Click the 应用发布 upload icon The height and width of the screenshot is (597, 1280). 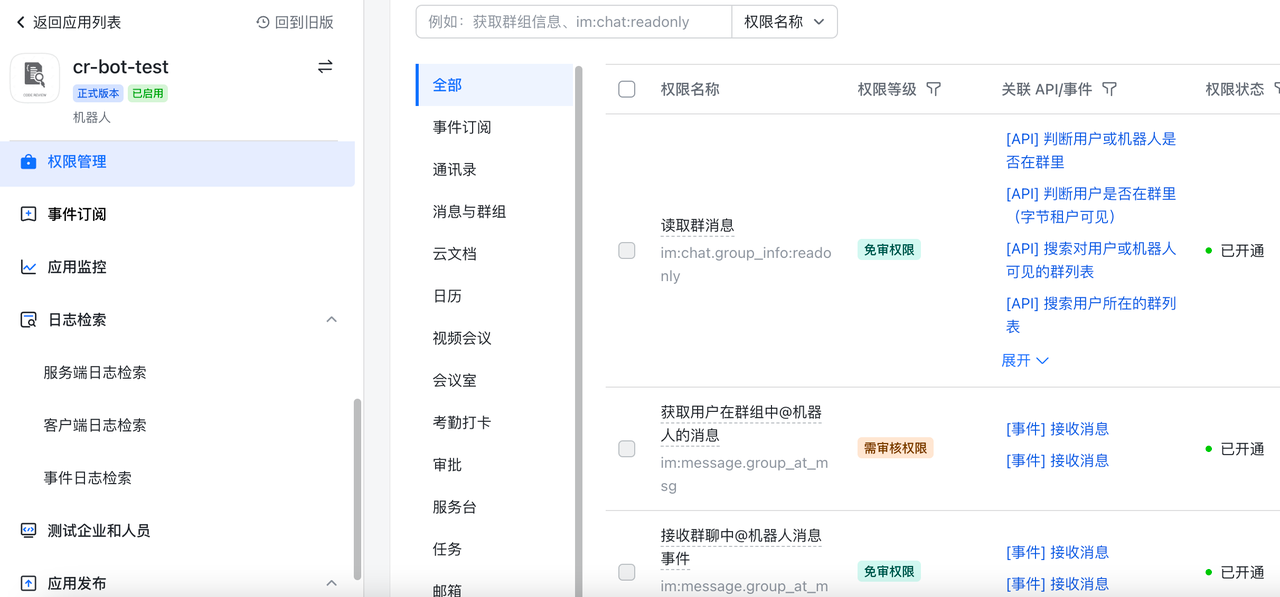[28, 583]
